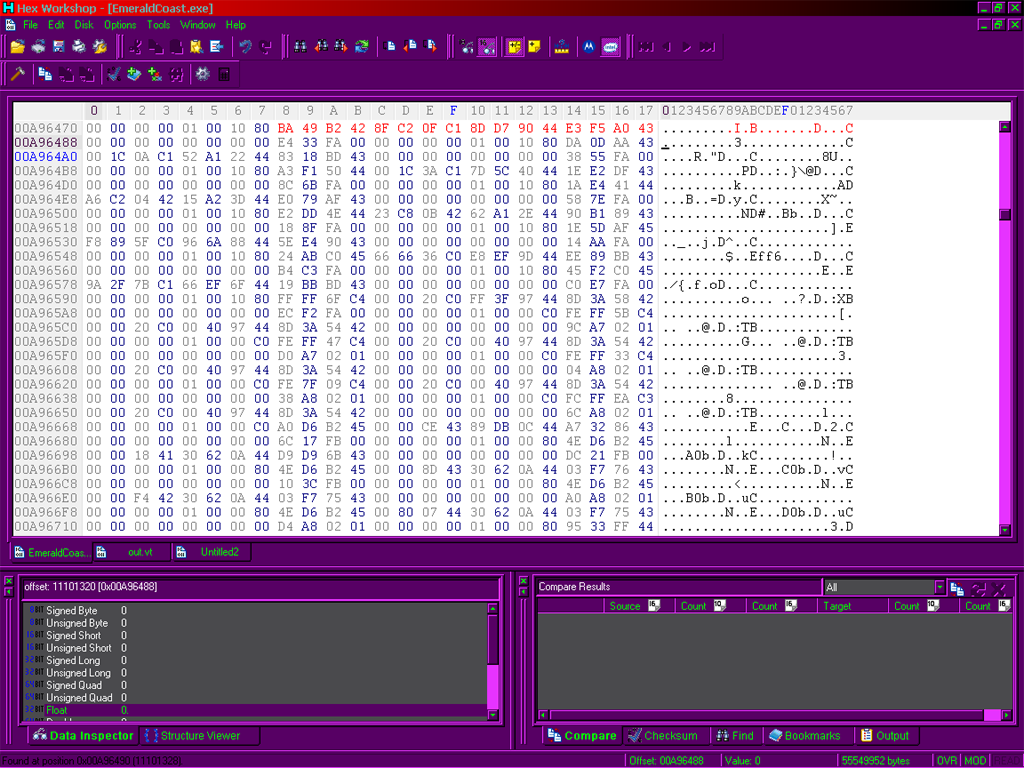The image size is (1024, 768).
Task: Click the Open file folder icon
Action: tap(18, 46)
